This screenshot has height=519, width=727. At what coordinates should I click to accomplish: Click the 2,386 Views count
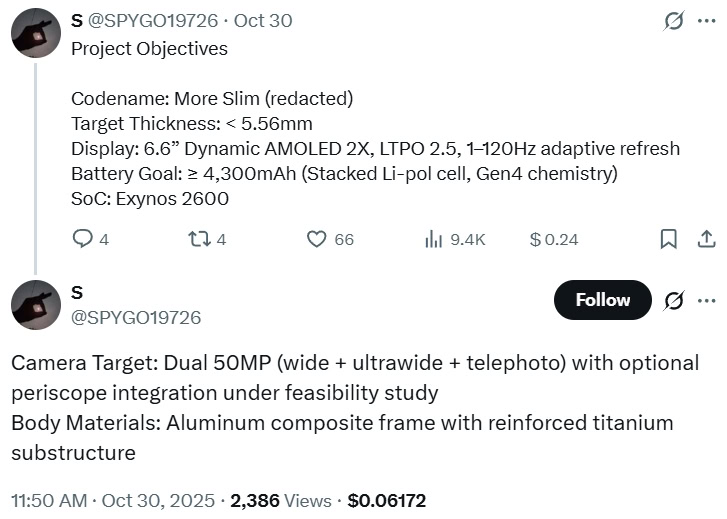pyautogui.click(x=282, y=499)
